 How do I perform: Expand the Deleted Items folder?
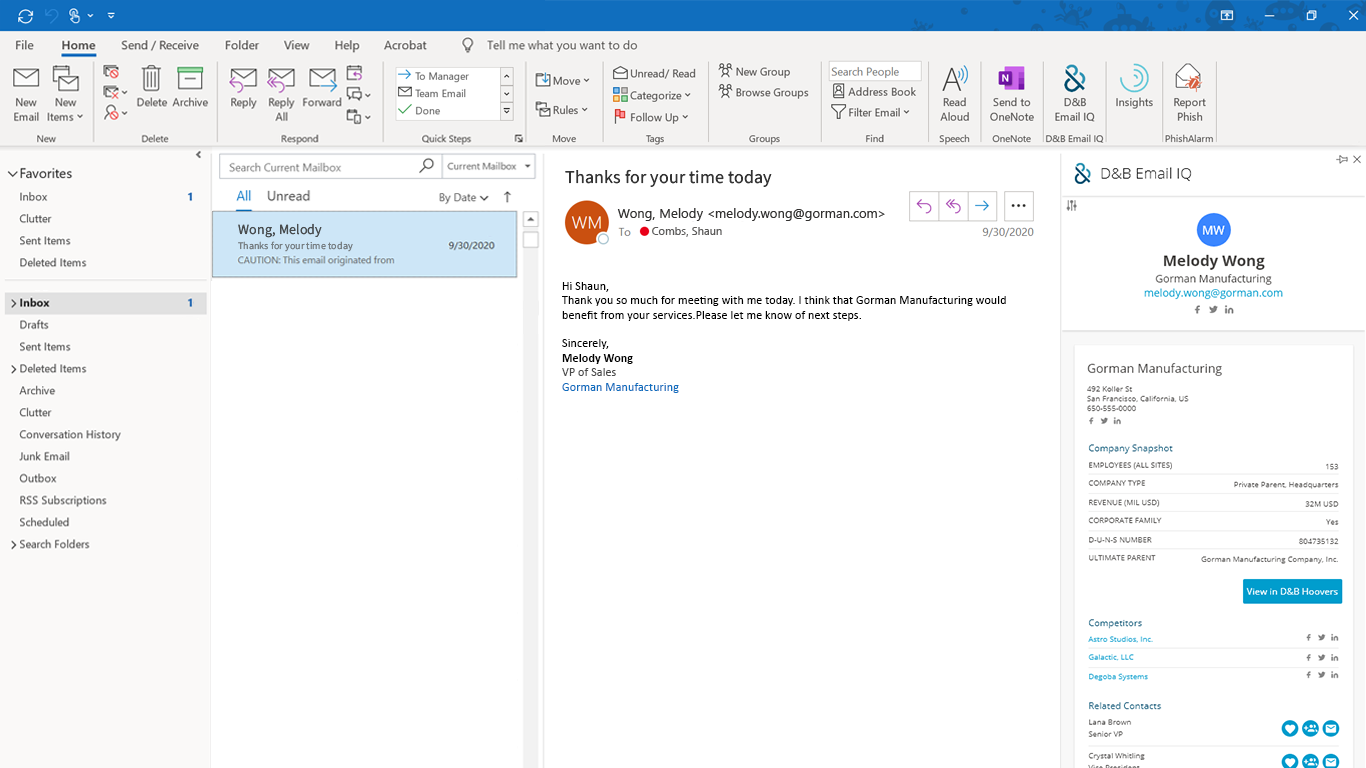[x=13, y=369]
